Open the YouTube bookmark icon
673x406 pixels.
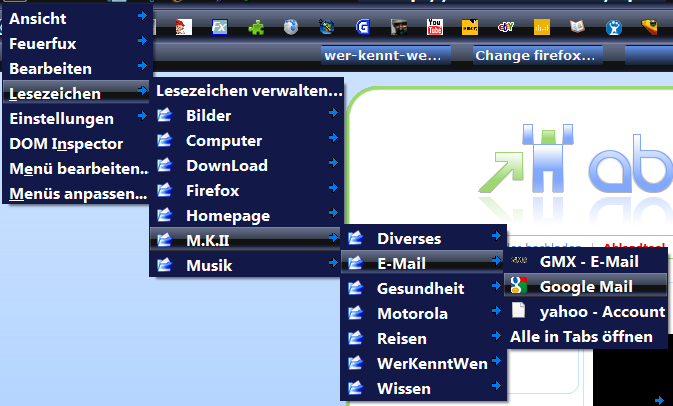point(434,27)
